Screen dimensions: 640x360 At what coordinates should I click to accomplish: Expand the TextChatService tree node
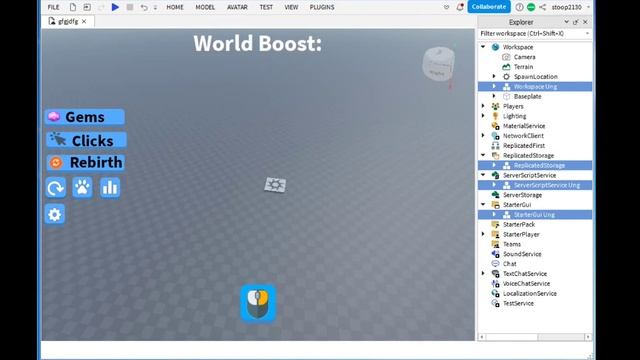[483, 273]
